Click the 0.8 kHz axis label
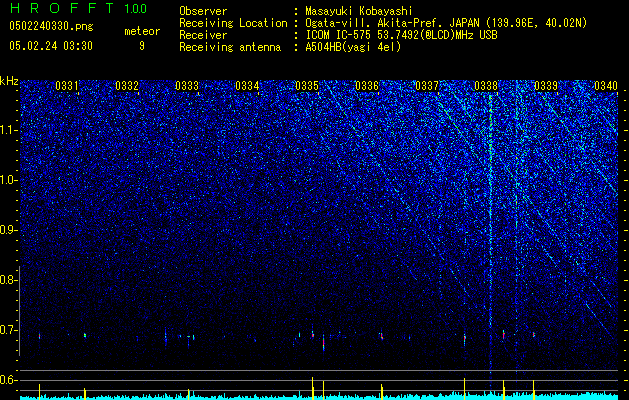 7,280
